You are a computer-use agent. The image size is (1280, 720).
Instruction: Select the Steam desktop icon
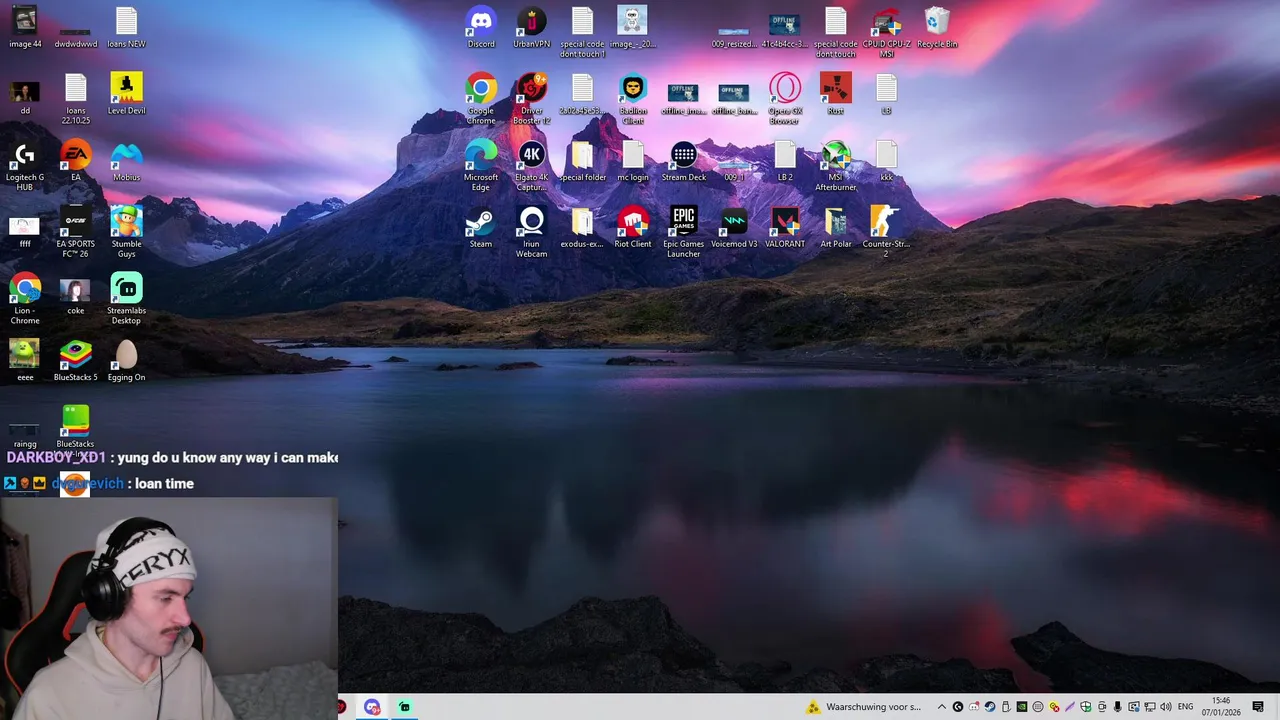(x=481, y=227)
